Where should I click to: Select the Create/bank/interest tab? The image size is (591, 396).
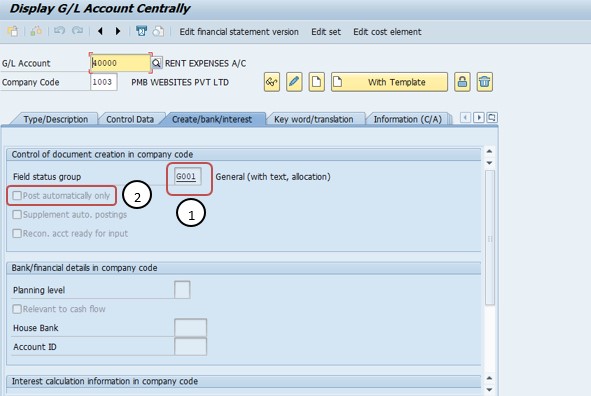point(212,119)
